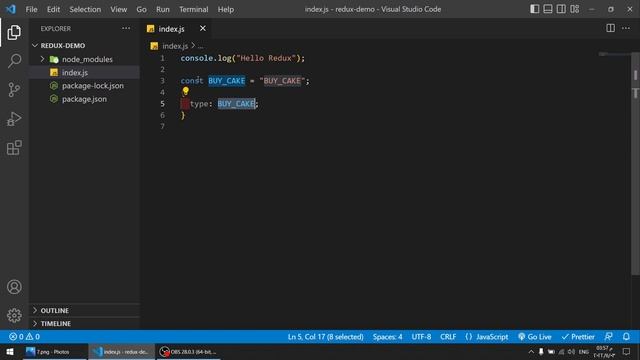Click the "Hello Redux" string in code
Viewport: 640px width, 360px height.
point(266,58)
